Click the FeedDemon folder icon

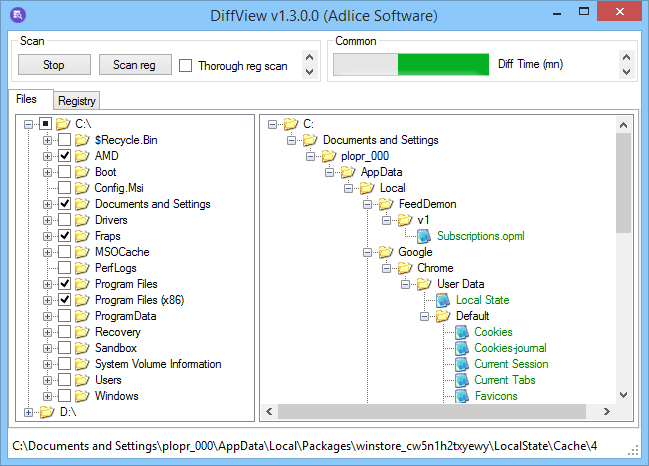386,204
